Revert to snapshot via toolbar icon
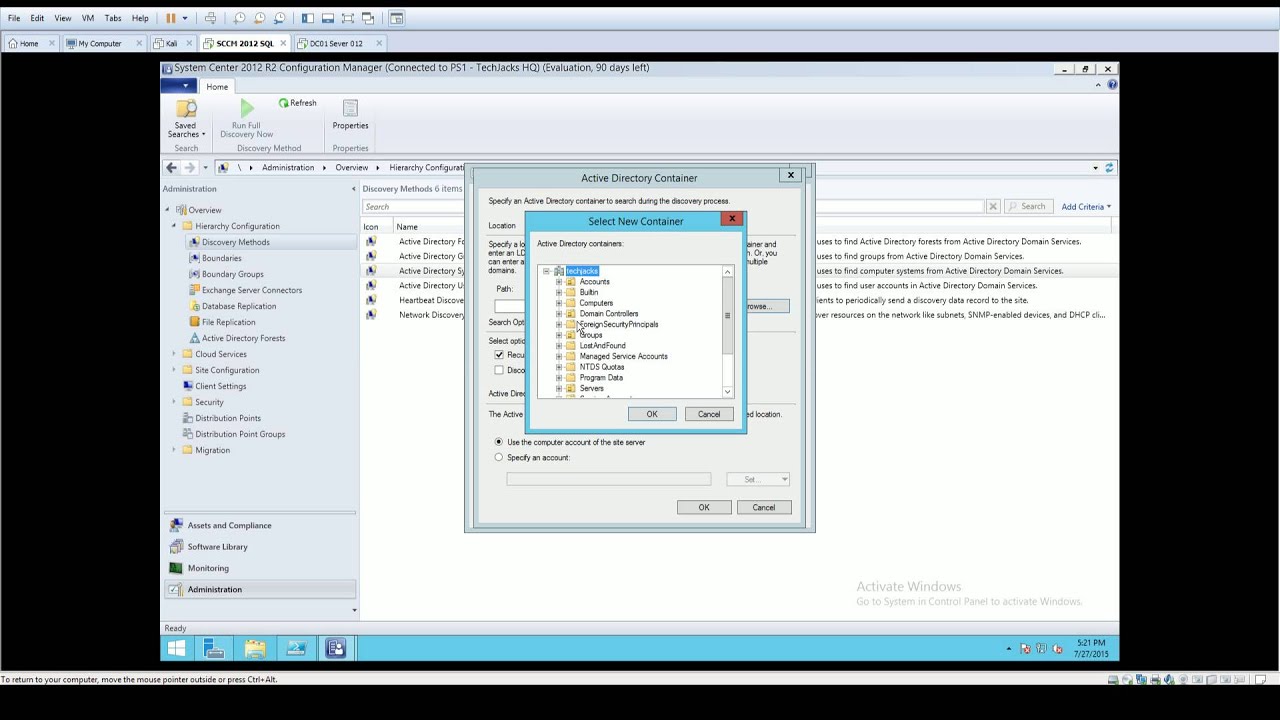Screen dimensions: 1280x720 [260, 18]
